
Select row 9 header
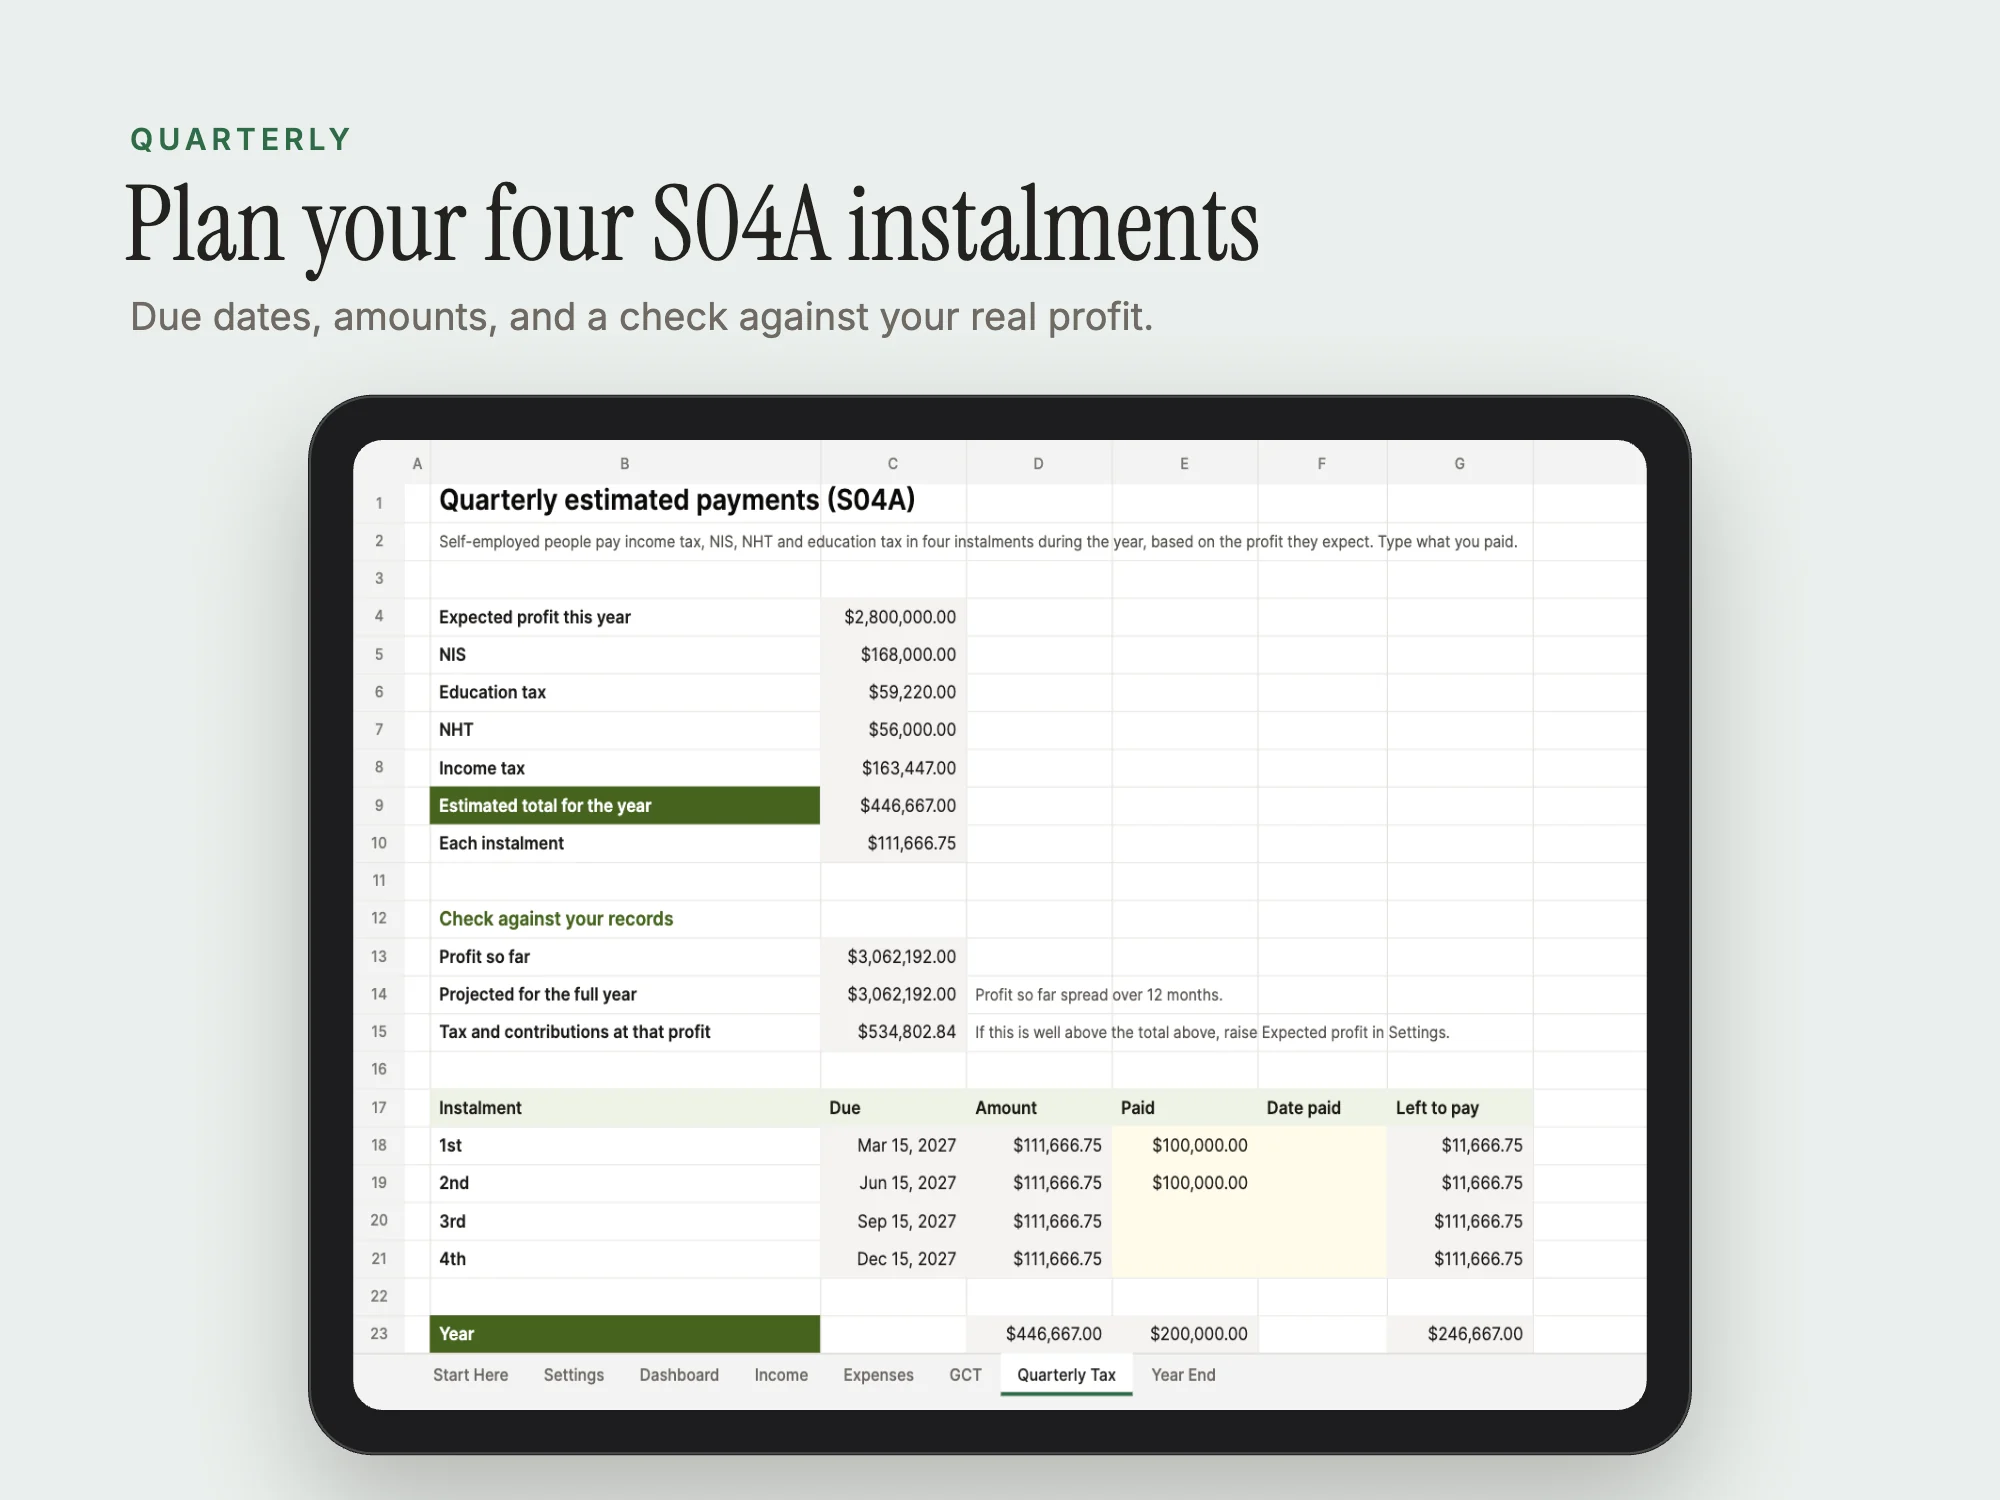click(379, 805)
